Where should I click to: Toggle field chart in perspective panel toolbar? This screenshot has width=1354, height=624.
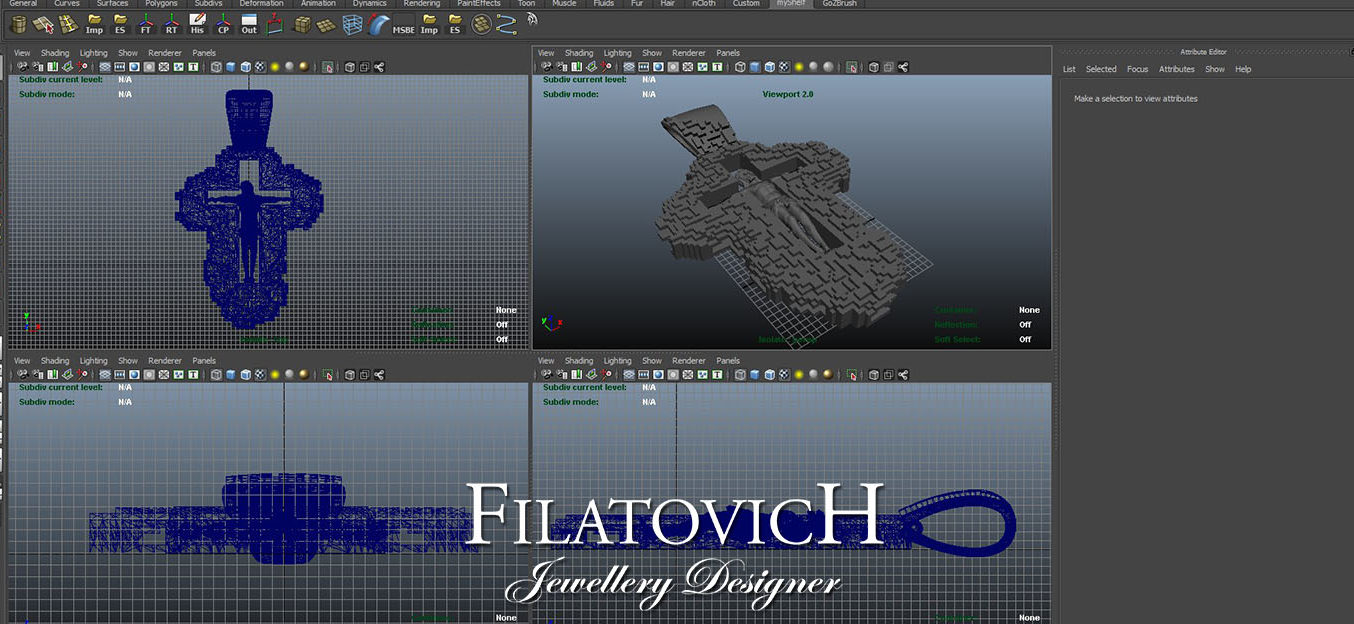688,67
